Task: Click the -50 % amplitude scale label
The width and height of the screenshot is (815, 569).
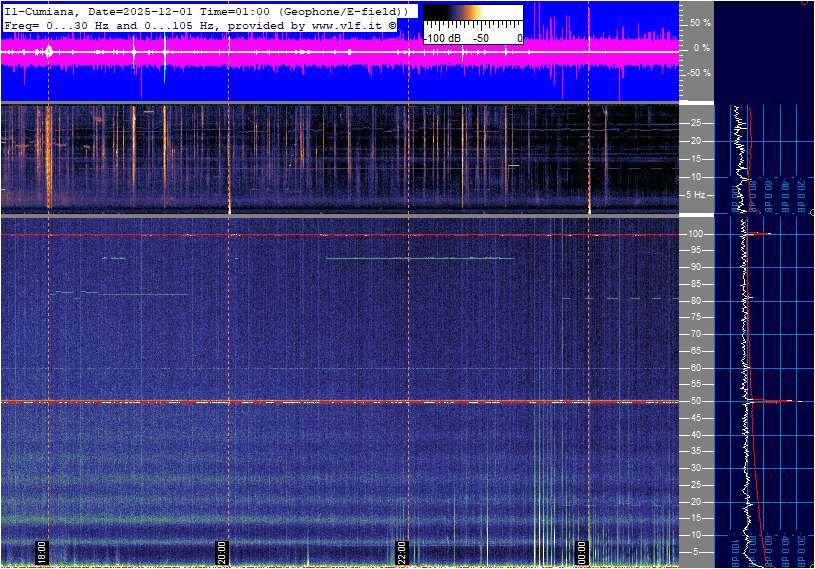Action: pos(698,73)
